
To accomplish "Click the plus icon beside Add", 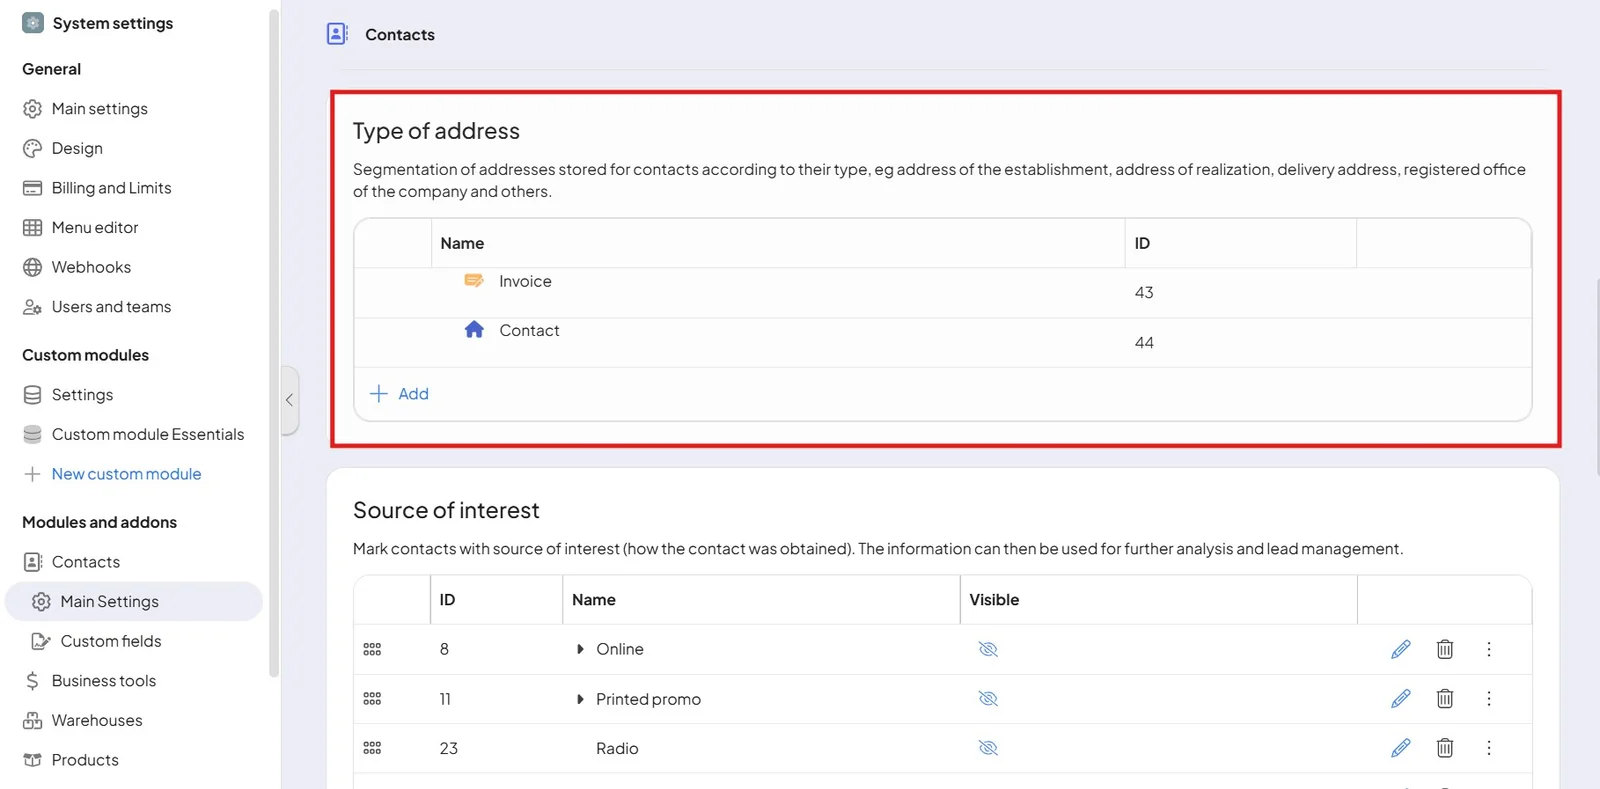I will (379, 394).
